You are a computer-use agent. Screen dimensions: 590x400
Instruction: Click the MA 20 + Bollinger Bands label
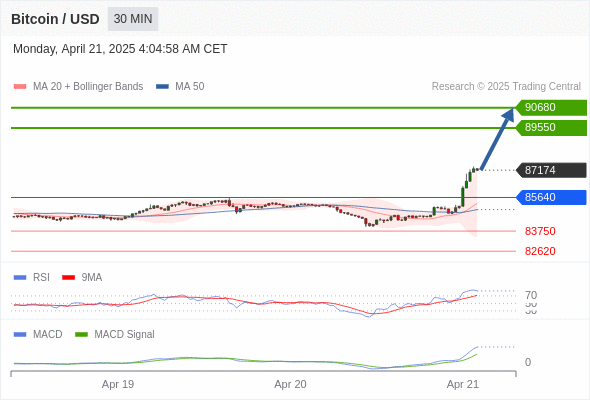pyautogui.click(x=88, y=87)
